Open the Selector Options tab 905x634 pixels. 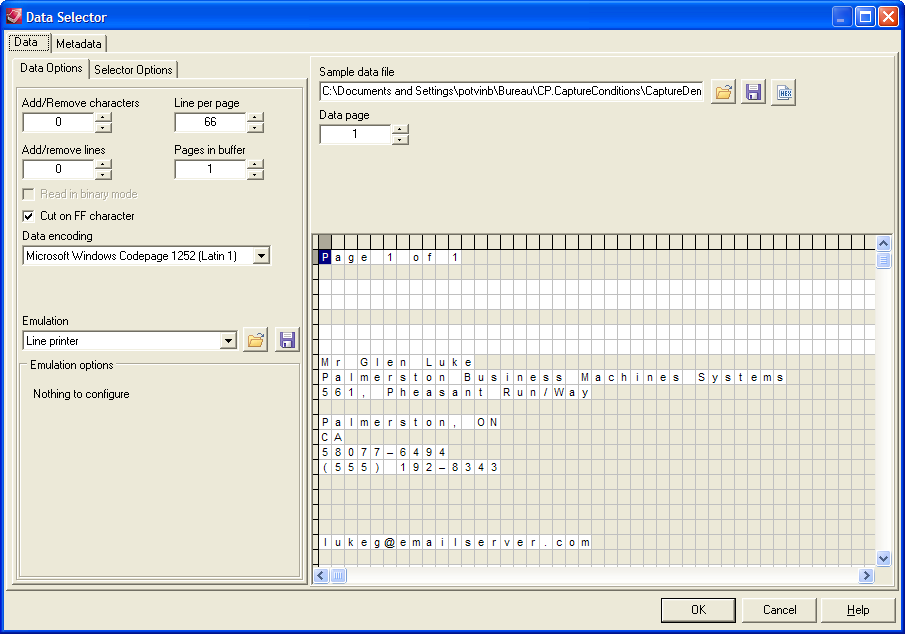133,69
